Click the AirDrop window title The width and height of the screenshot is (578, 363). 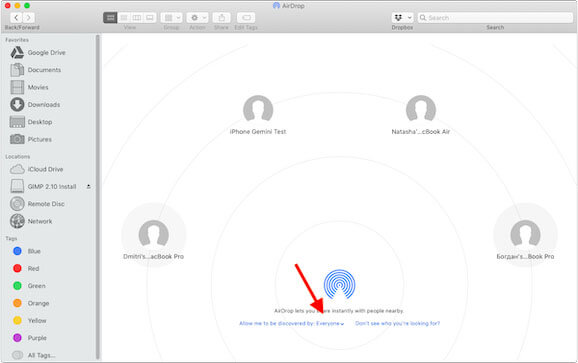pyautogui.click(x=289, y=6)
